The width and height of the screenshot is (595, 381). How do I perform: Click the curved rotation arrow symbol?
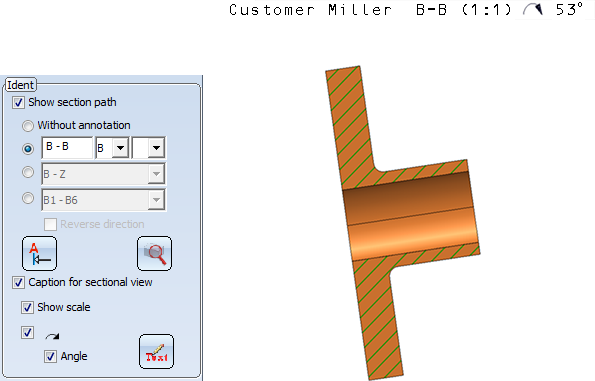click(52, 336)
